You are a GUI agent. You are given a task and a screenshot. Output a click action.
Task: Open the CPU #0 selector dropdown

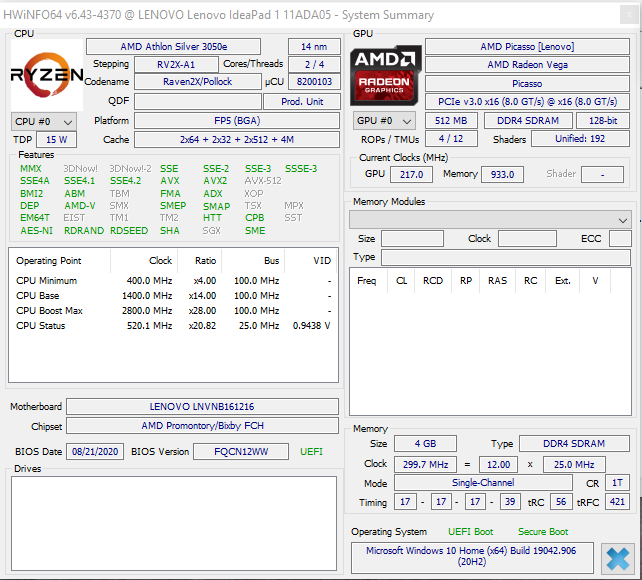click(43, 122)
